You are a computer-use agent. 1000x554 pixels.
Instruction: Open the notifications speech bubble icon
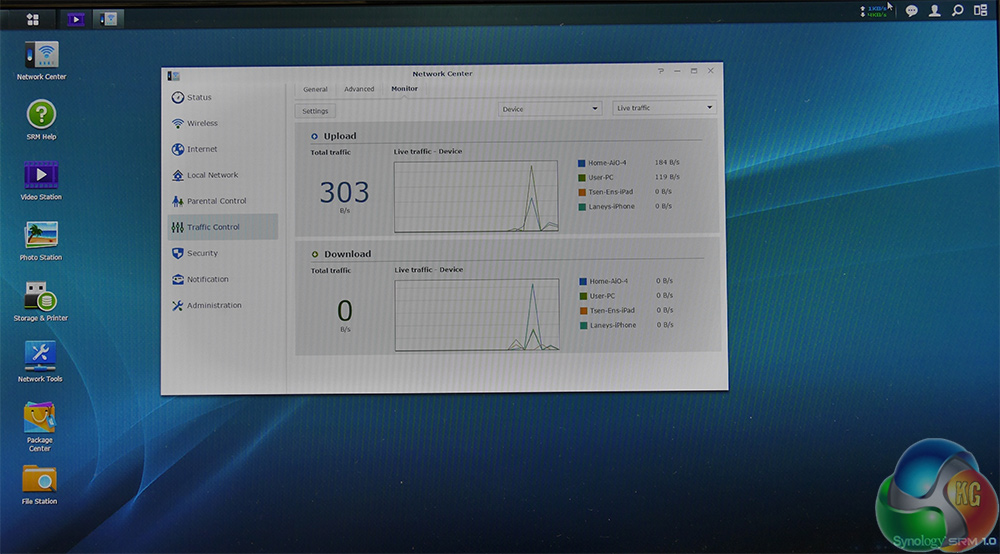click(911, 11)
